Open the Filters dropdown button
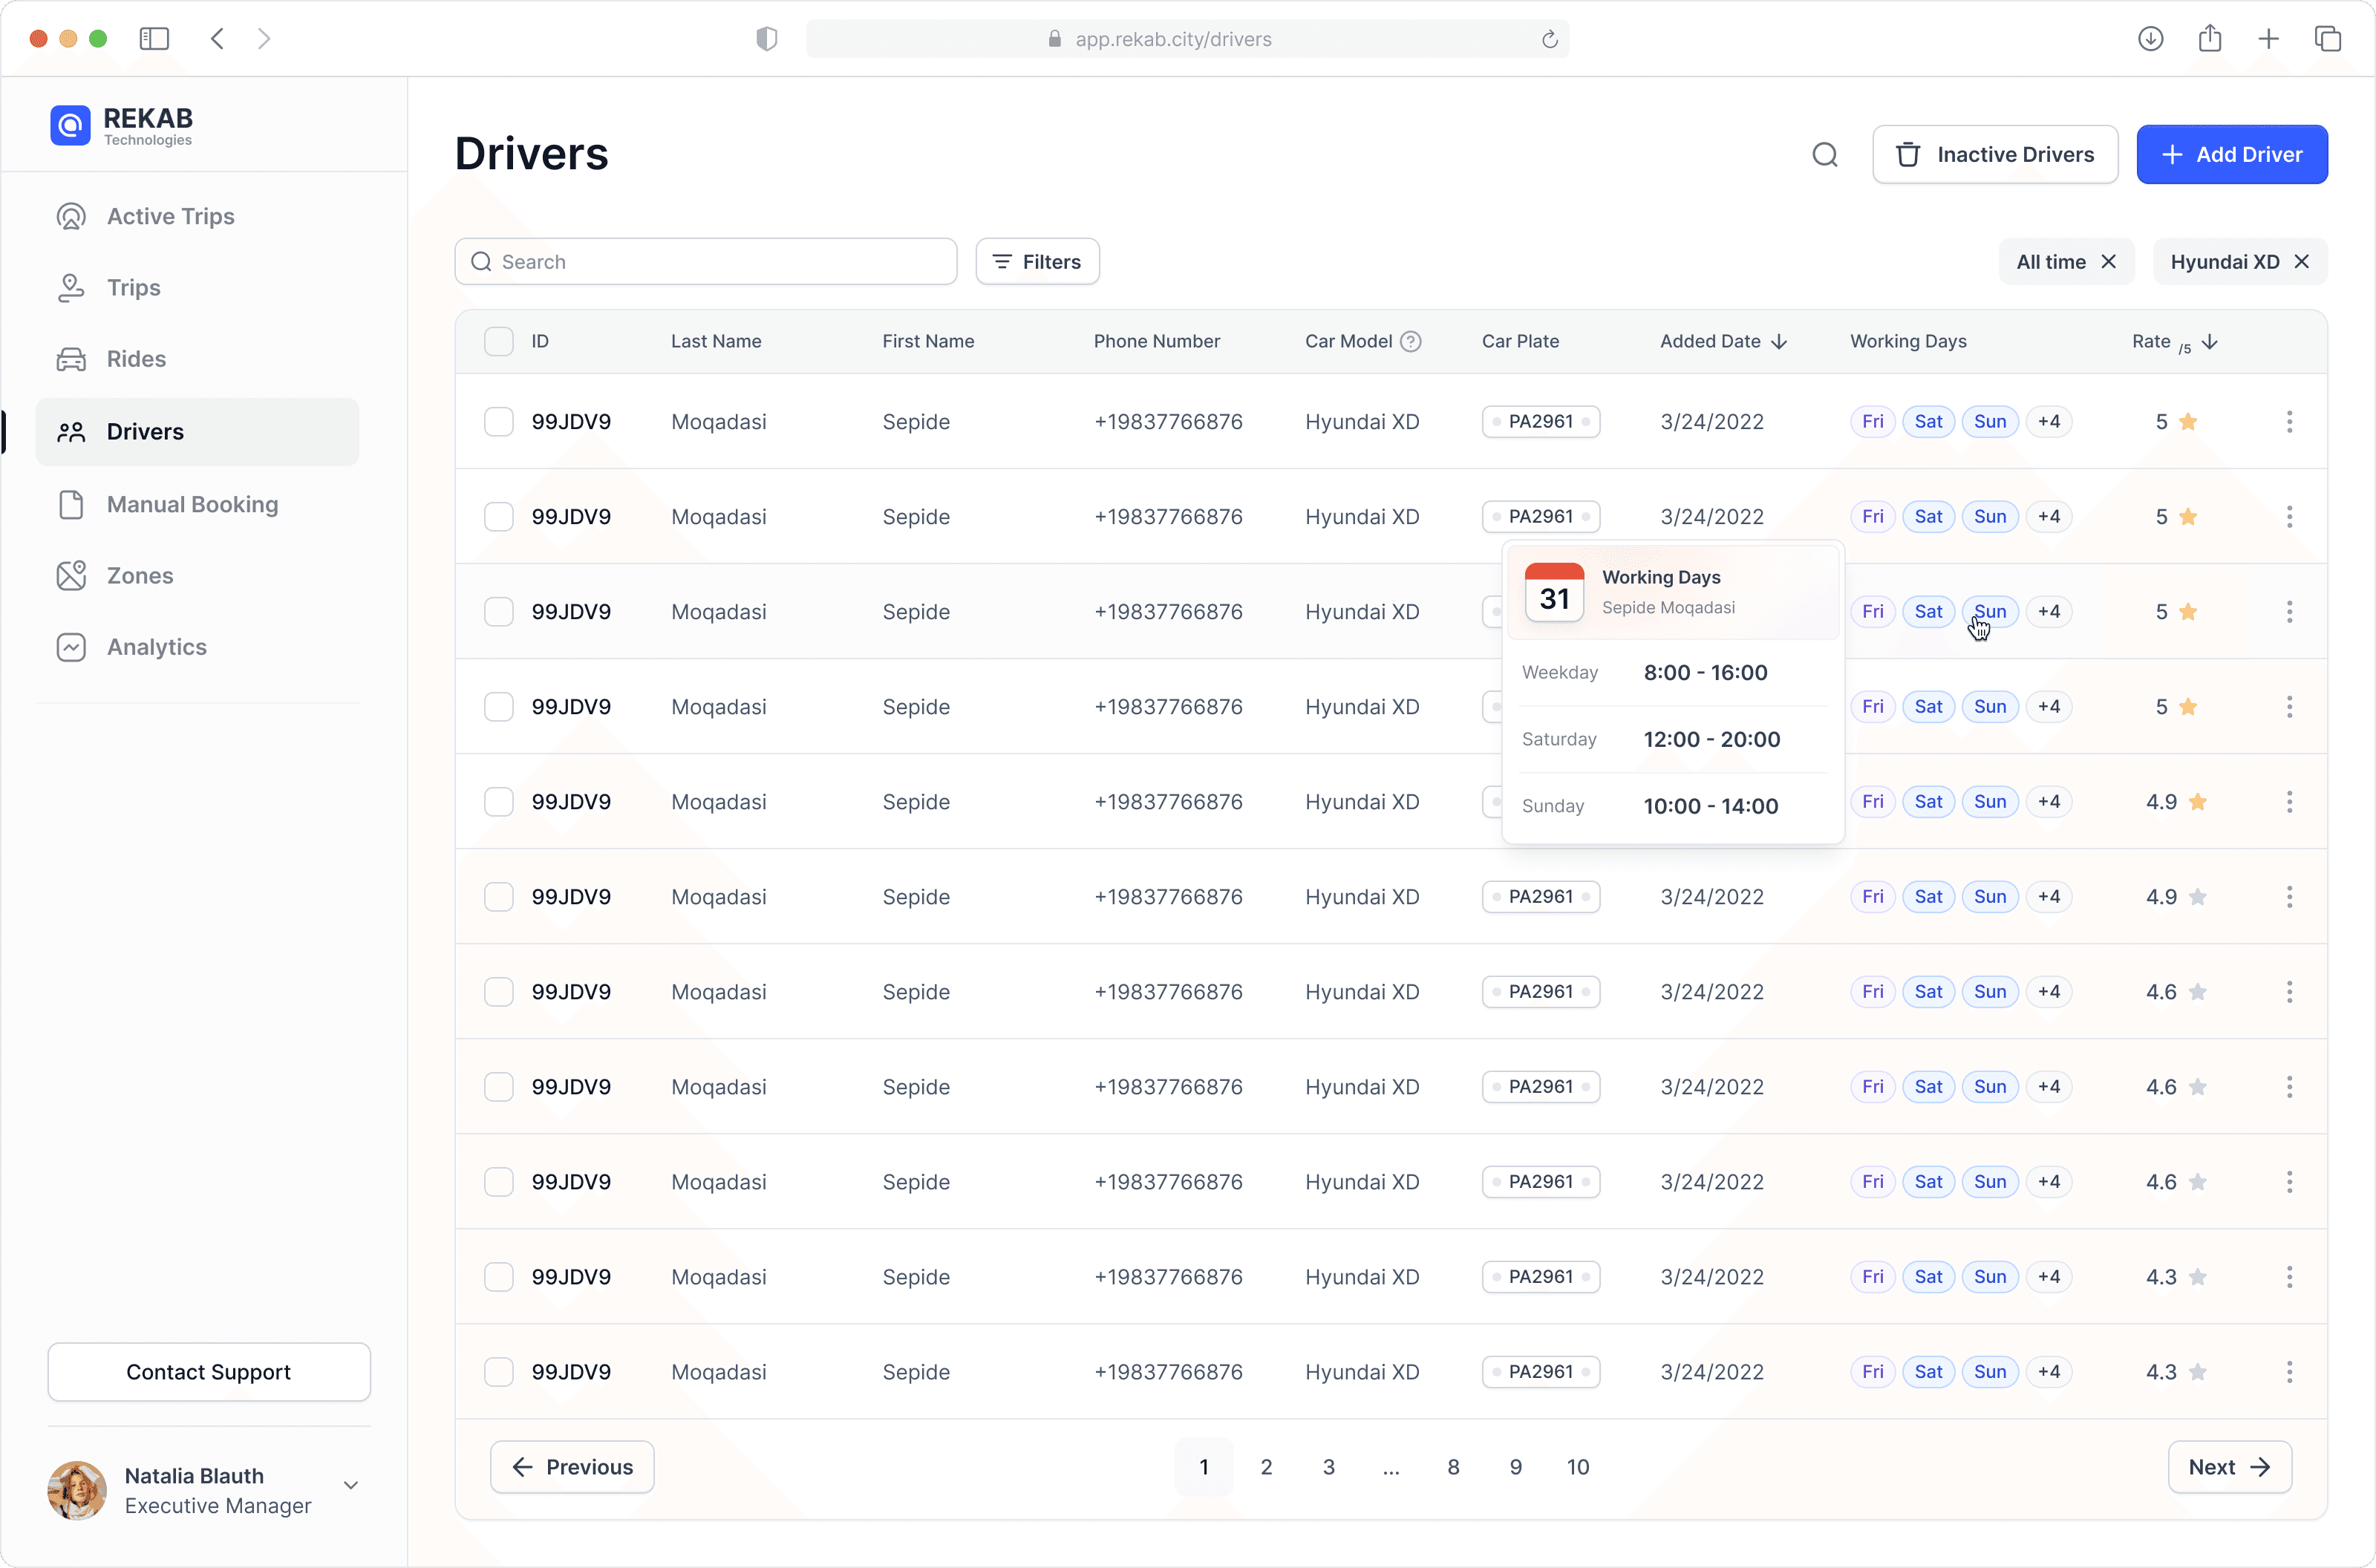This screenshot has width=2376, height=1568. (x=1037, y=261)
